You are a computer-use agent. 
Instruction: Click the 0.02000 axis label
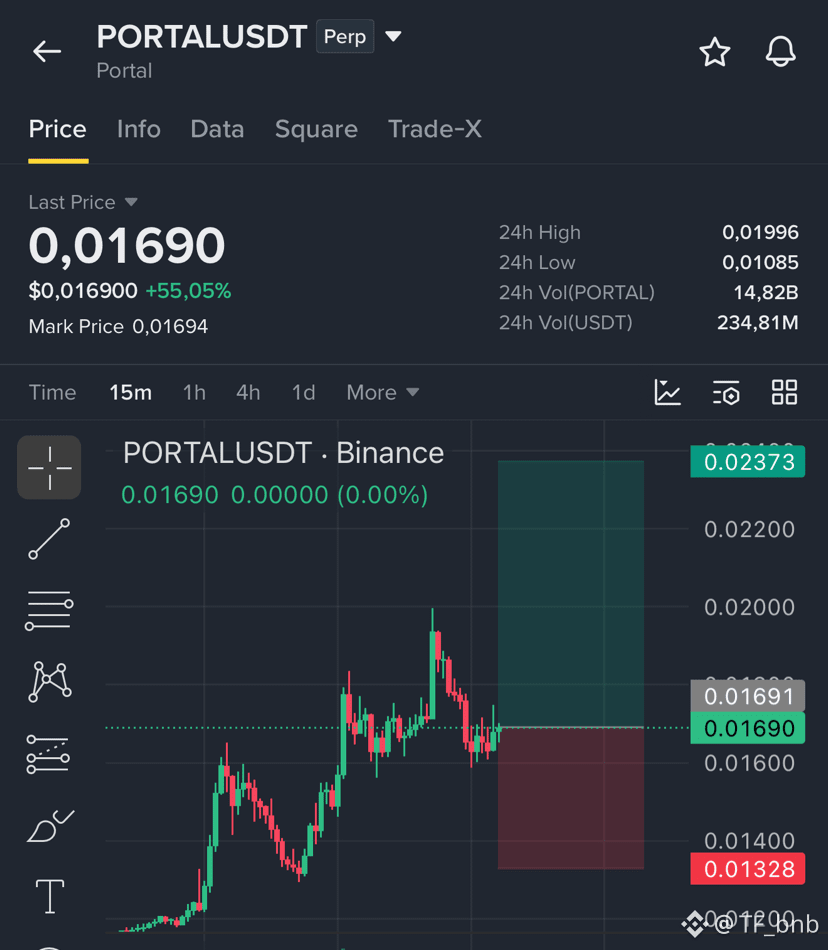749,607
